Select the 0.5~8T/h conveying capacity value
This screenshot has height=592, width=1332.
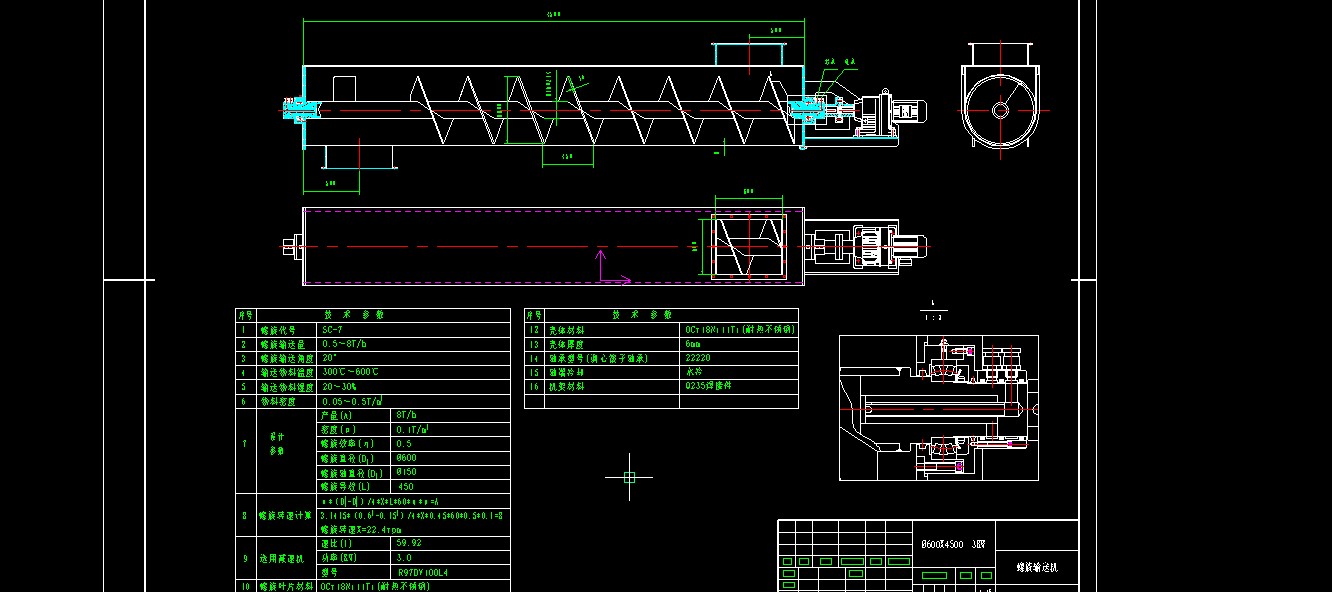tap(345, 343)
